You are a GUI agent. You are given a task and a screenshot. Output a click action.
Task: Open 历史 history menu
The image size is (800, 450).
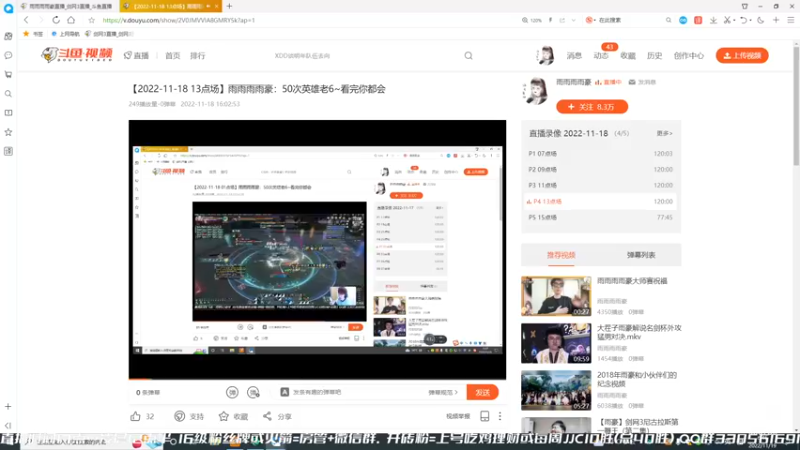click(x=654, y=56)
